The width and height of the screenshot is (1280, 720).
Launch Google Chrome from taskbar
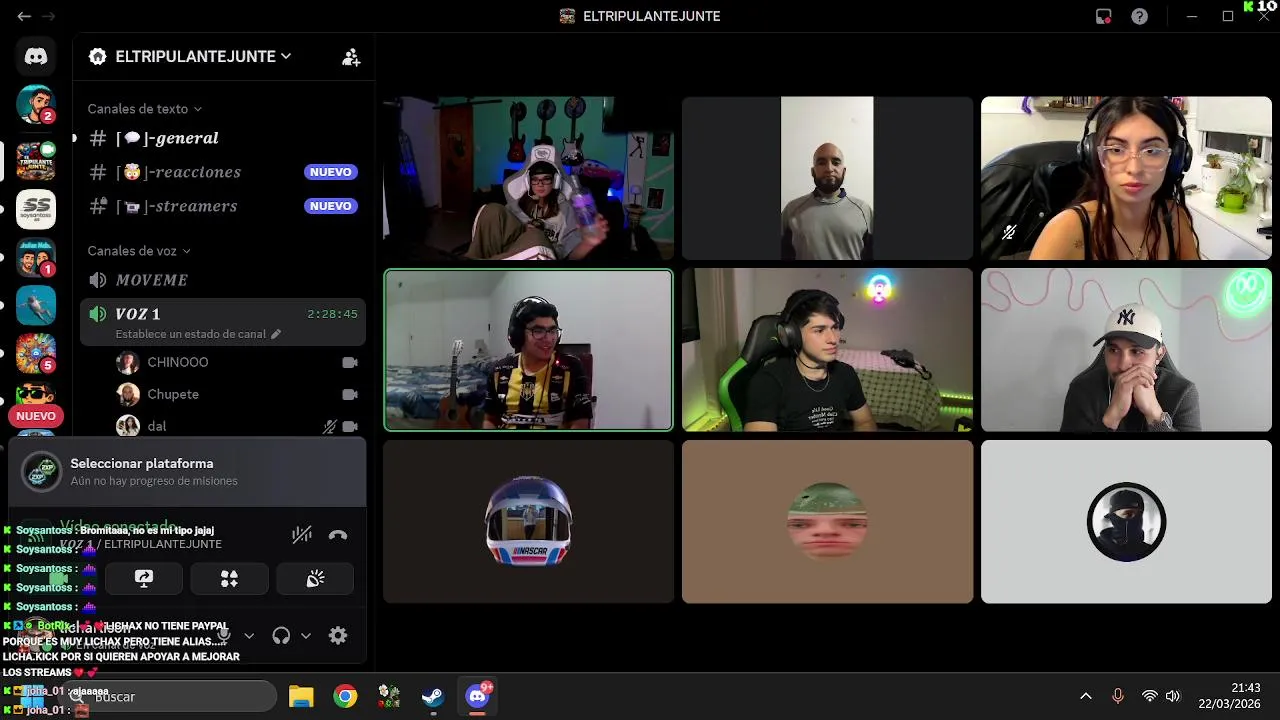coord(345,696)
